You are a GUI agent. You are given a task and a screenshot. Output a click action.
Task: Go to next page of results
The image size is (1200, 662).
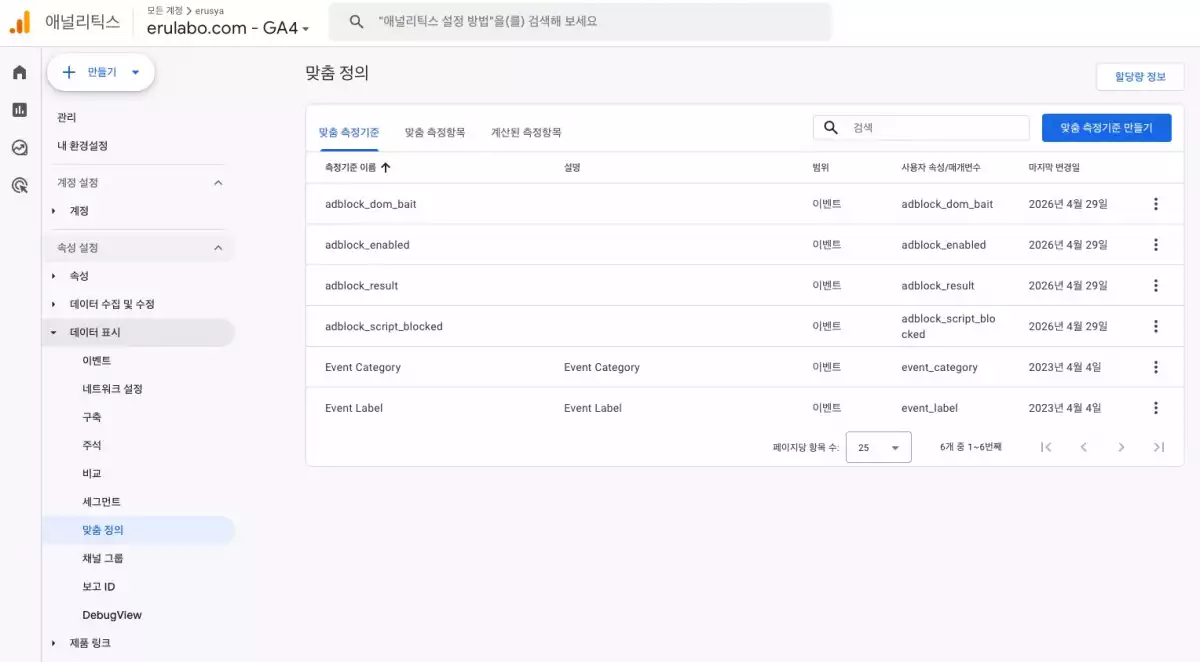pos(1121,447)
